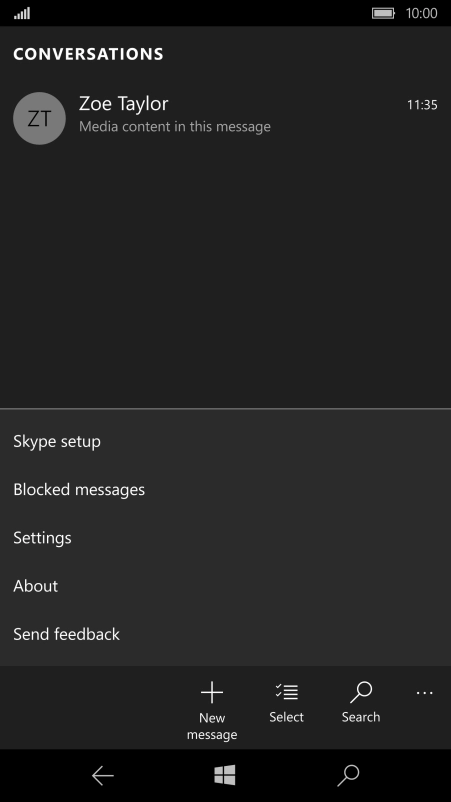Tap the signal strength bars icon

[x=22, y=13]
